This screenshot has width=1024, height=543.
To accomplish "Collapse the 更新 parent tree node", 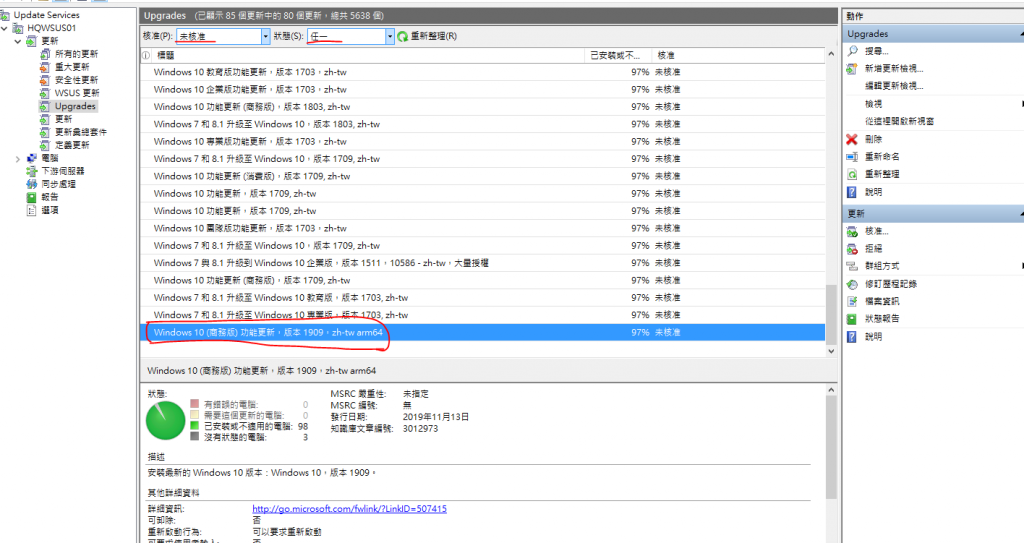I will [18, 41].
